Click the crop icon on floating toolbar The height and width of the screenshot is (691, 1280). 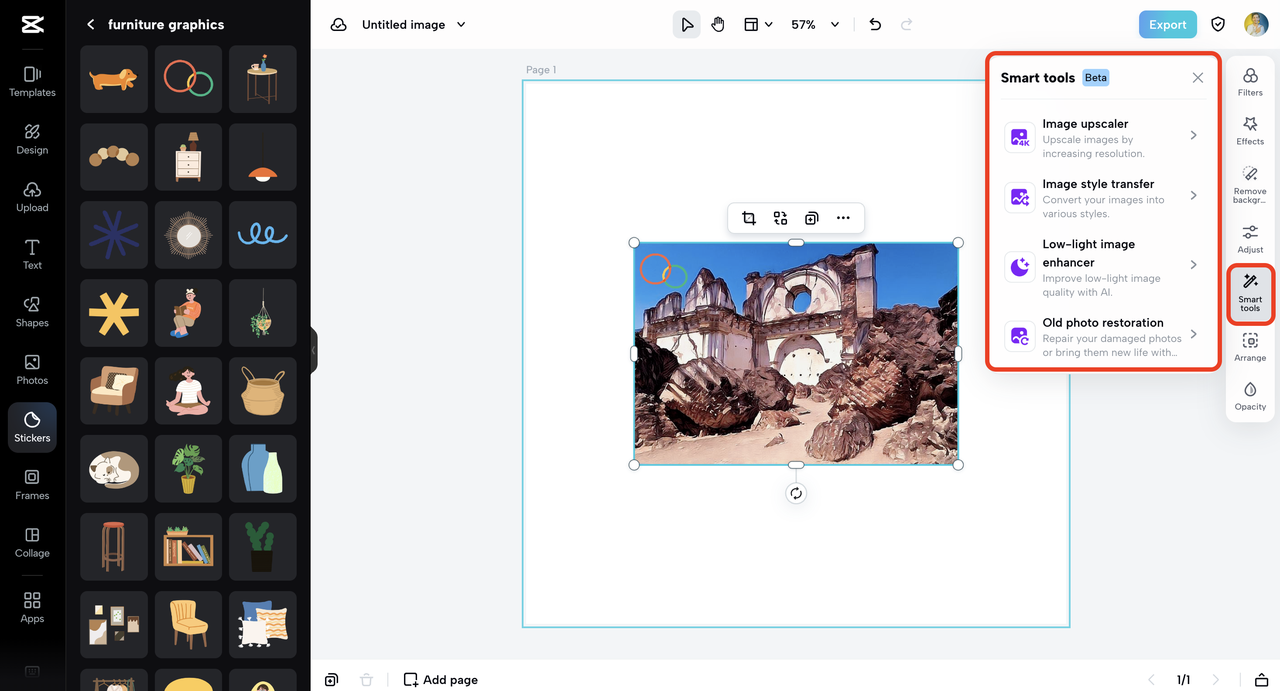pos(749,218)
